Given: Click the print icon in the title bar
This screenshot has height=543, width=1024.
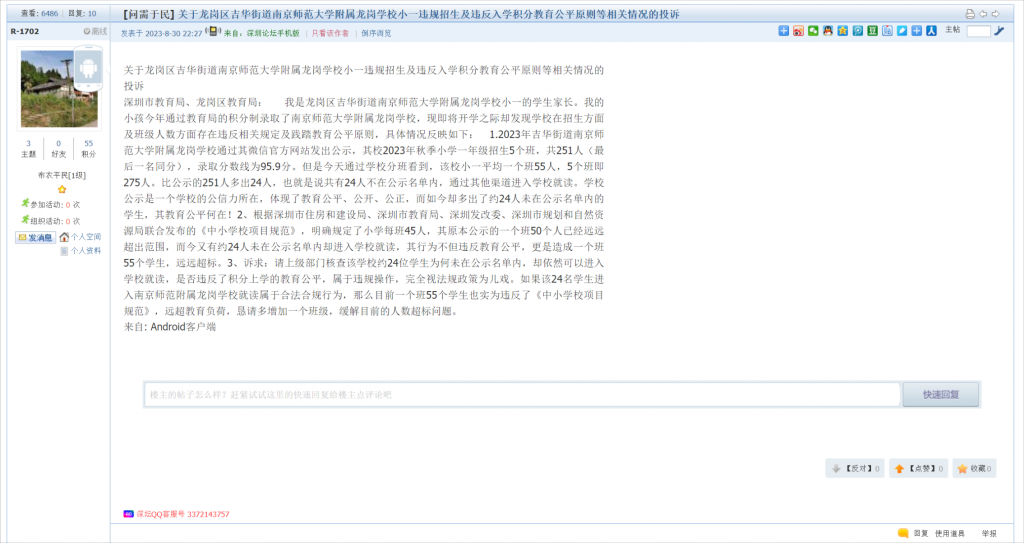Looking at the screenshot, I should pos(969,14).
